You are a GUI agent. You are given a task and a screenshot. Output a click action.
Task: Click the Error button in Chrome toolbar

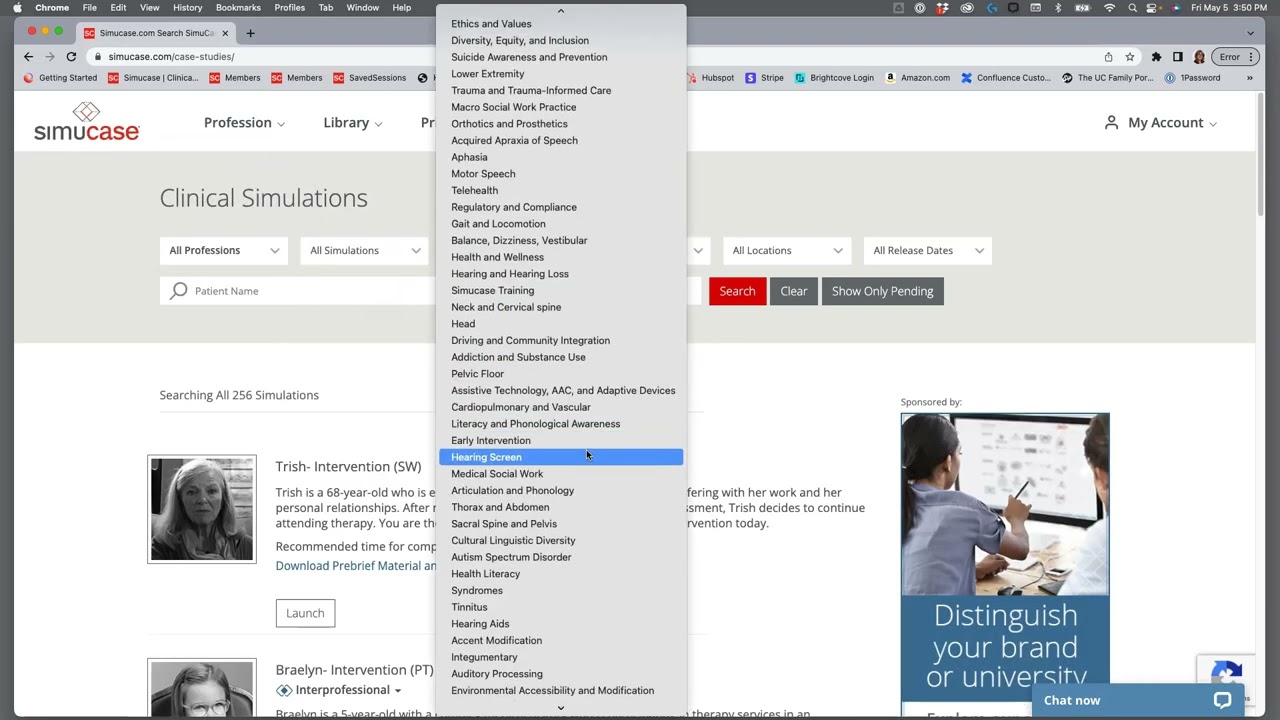click(1235, 57)
